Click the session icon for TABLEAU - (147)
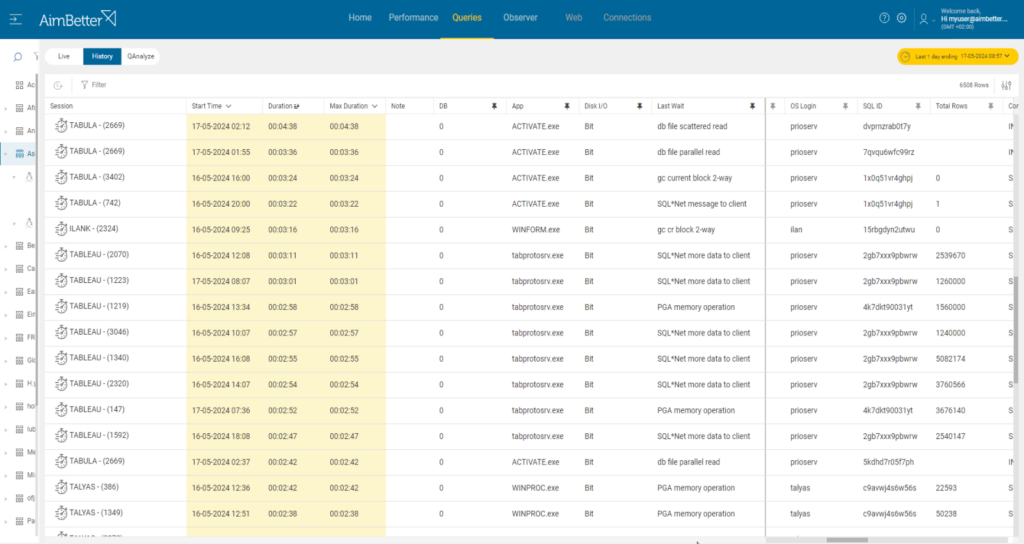Image resolution: width=1024 pixels, height=544 pixels. tap(61, 410)
